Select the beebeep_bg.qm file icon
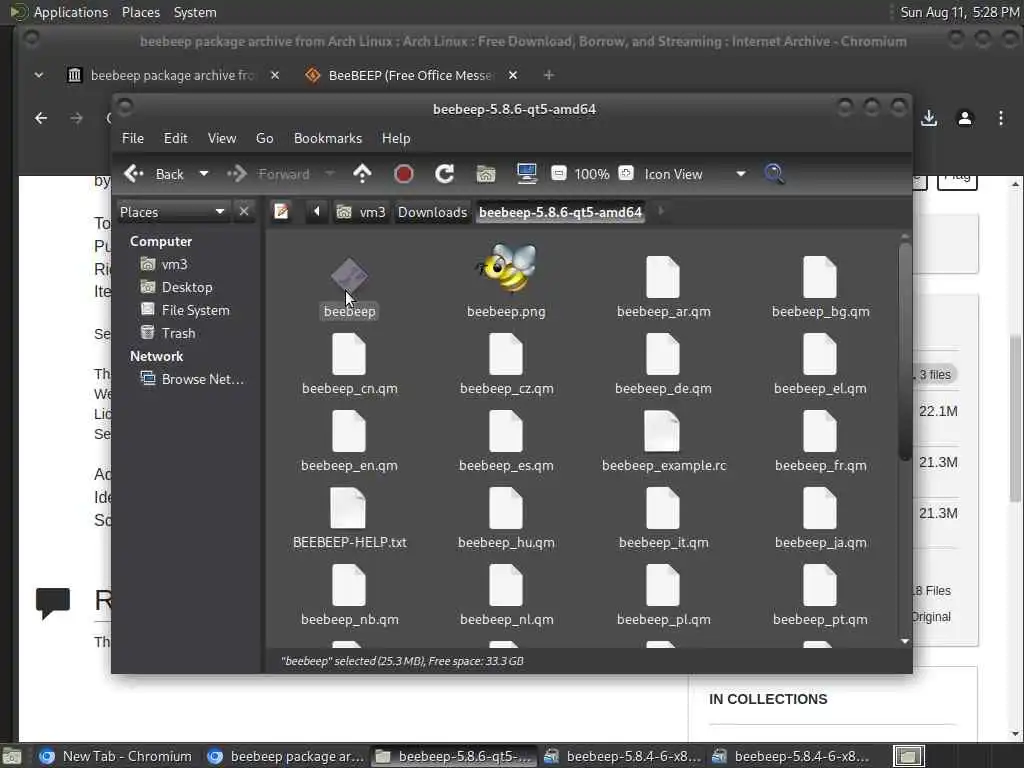Screen dimensions: 1024x768 (x=820, y=277)
